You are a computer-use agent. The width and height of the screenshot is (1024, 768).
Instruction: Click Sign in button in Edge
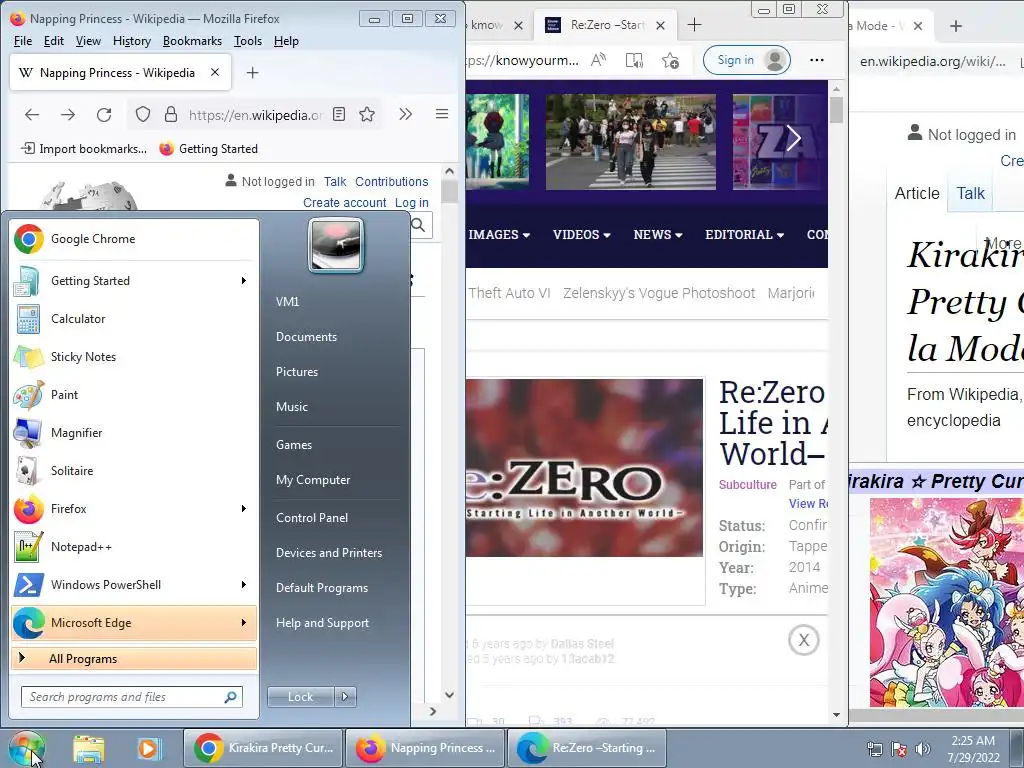746,60
